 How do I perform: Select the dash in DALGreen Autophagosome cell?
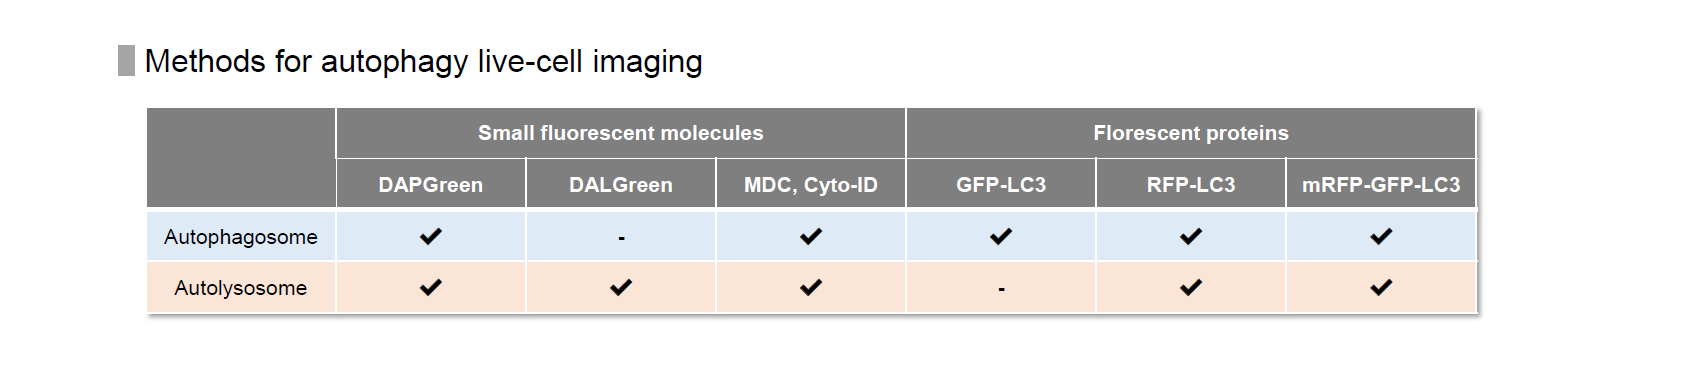pyautogui.click(x=621, y=238)
